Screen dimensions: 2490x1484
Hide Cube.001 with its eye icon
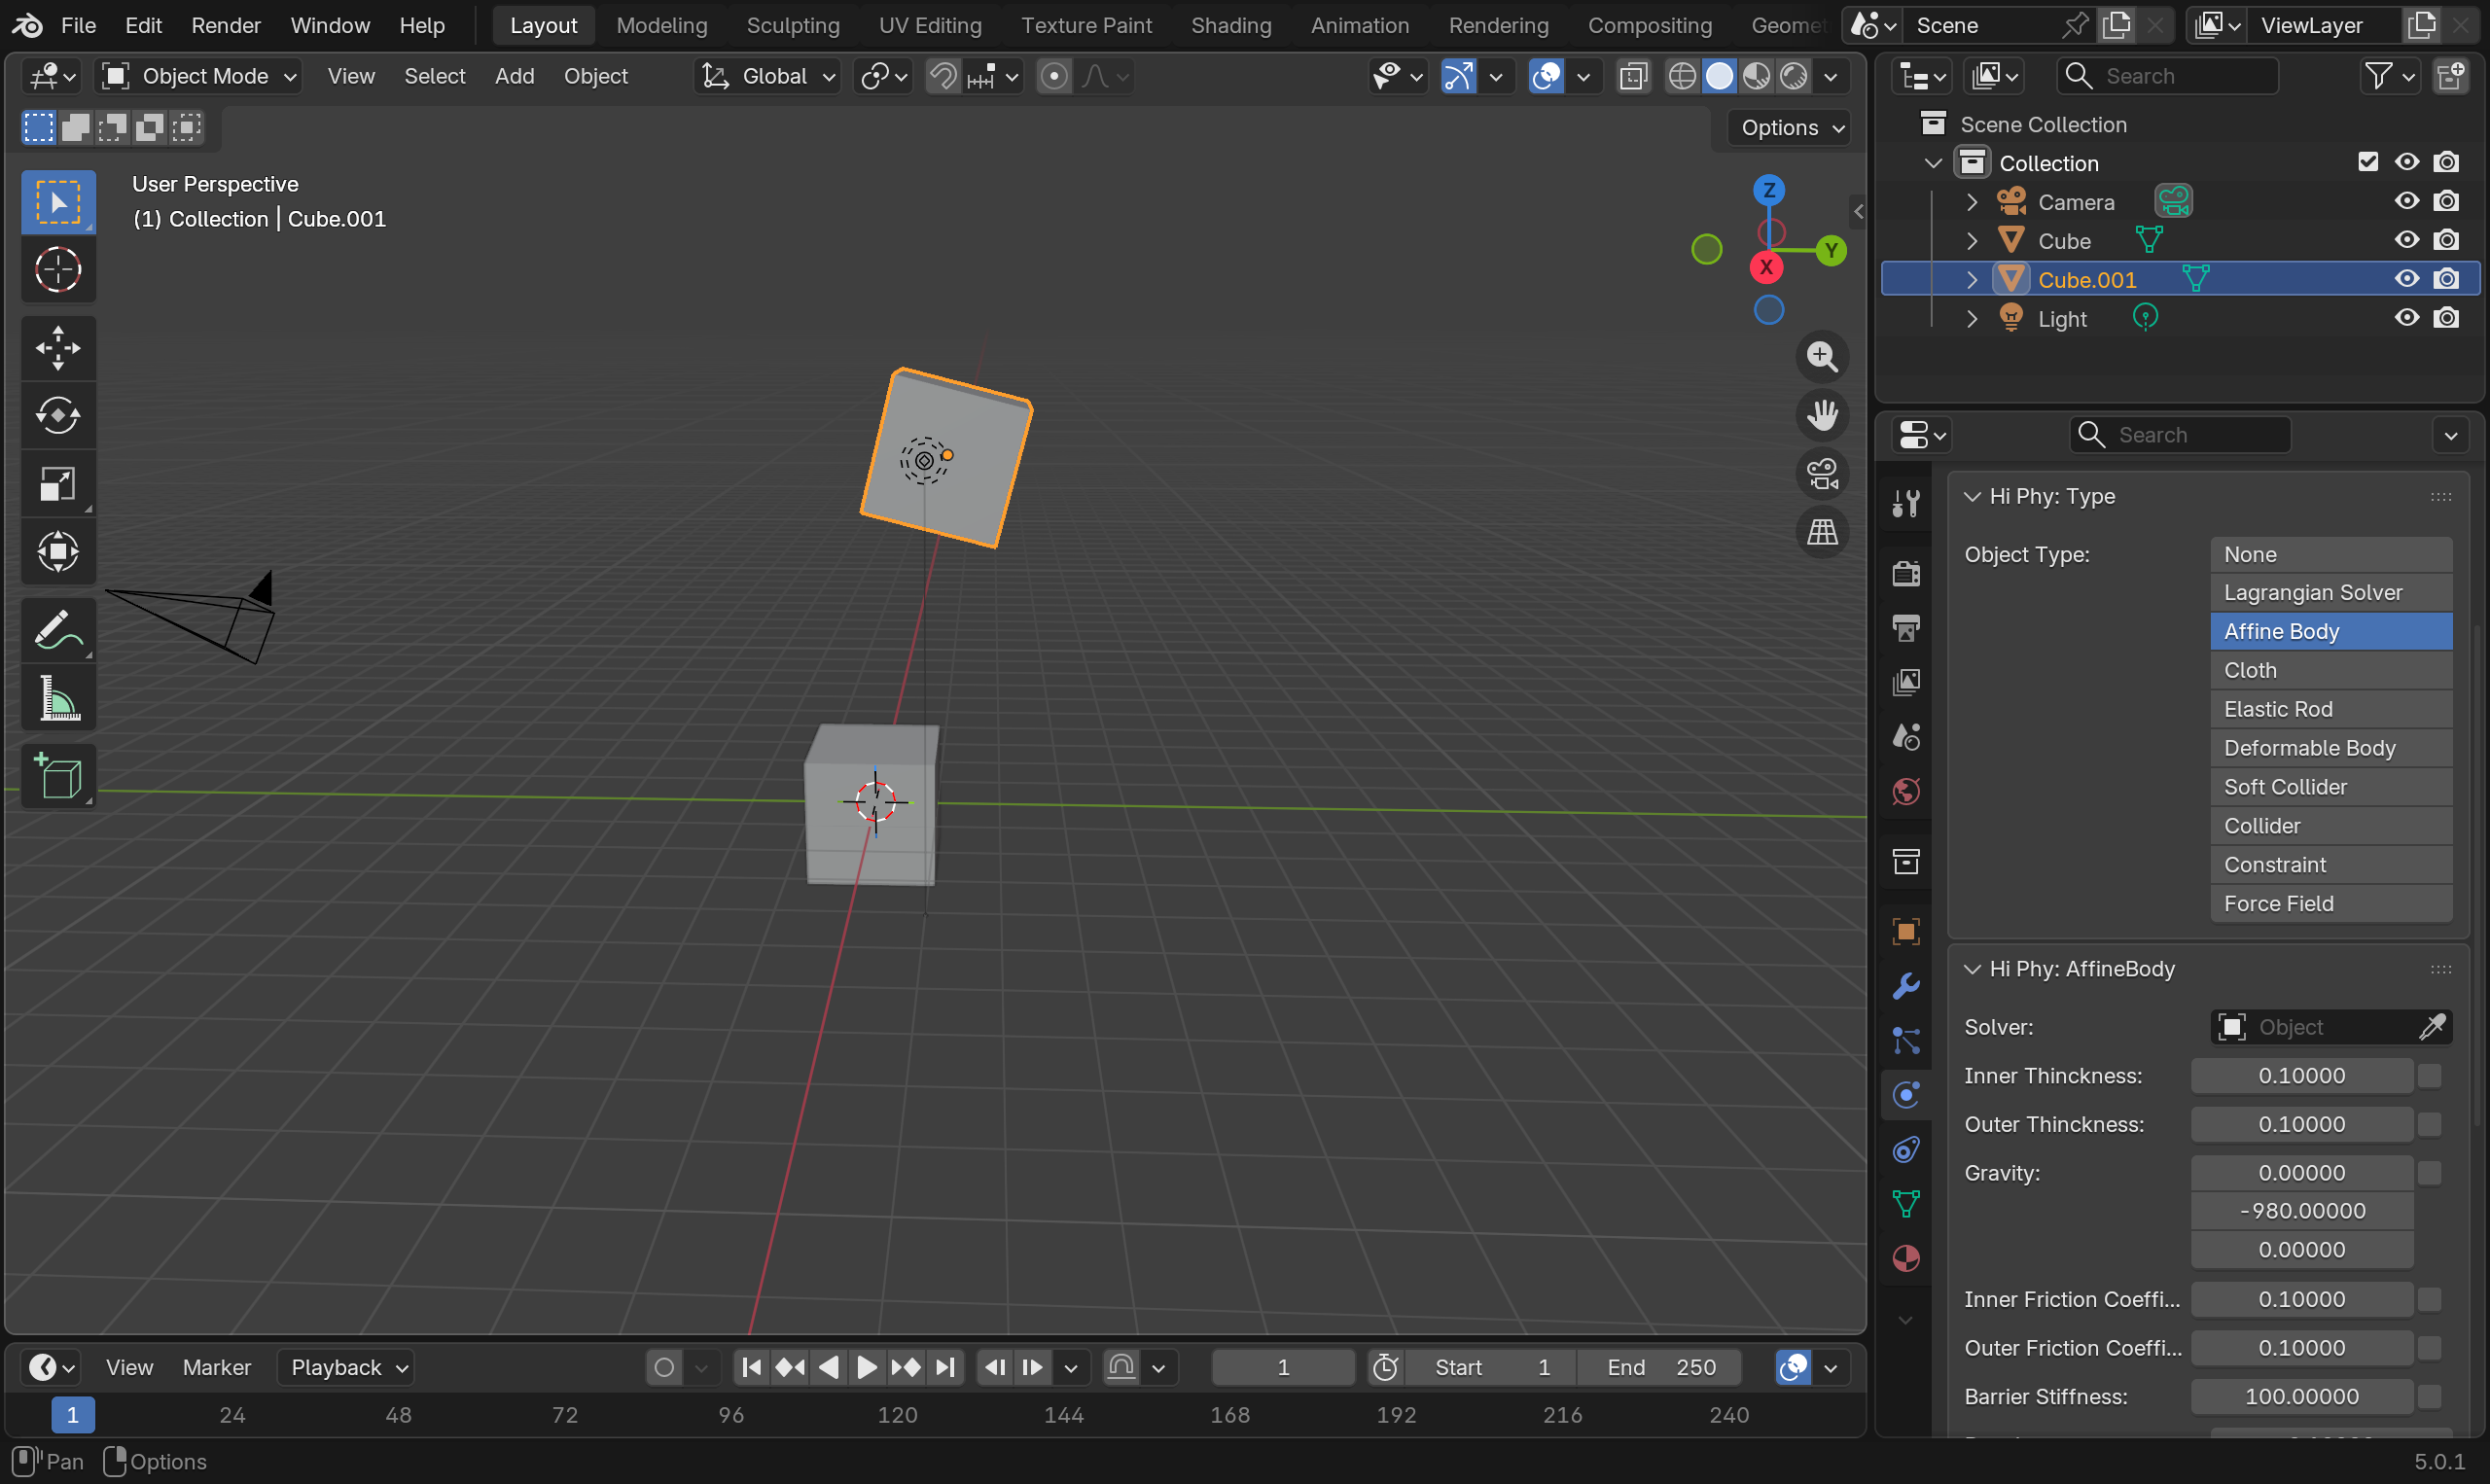pyautogui.click(x=2406, y=279)
